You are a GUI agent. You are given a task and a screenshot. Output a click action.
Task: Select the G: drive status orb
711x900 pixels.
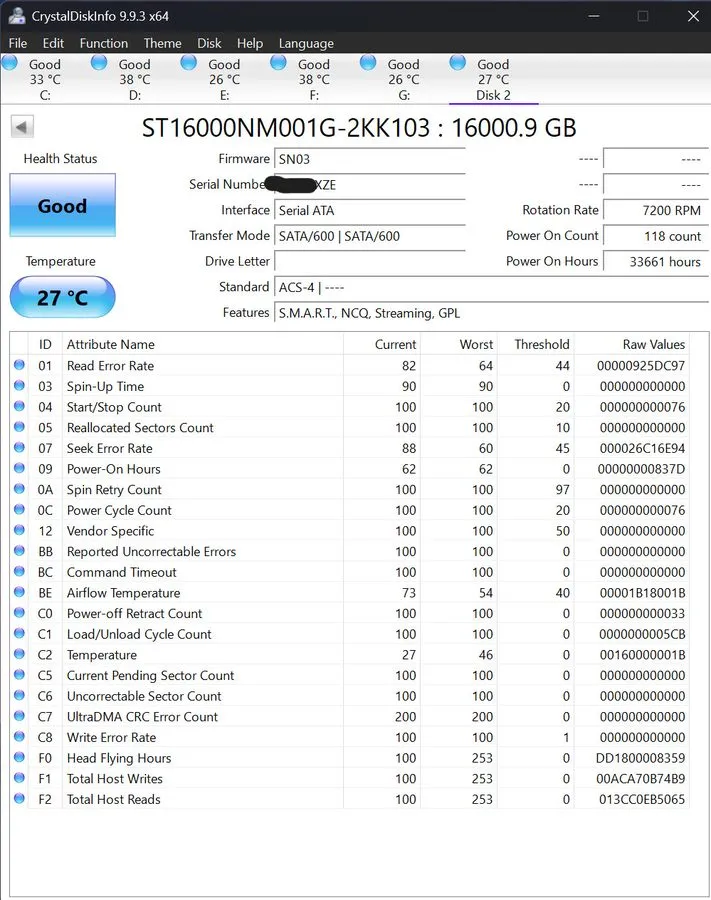(368, 62)
